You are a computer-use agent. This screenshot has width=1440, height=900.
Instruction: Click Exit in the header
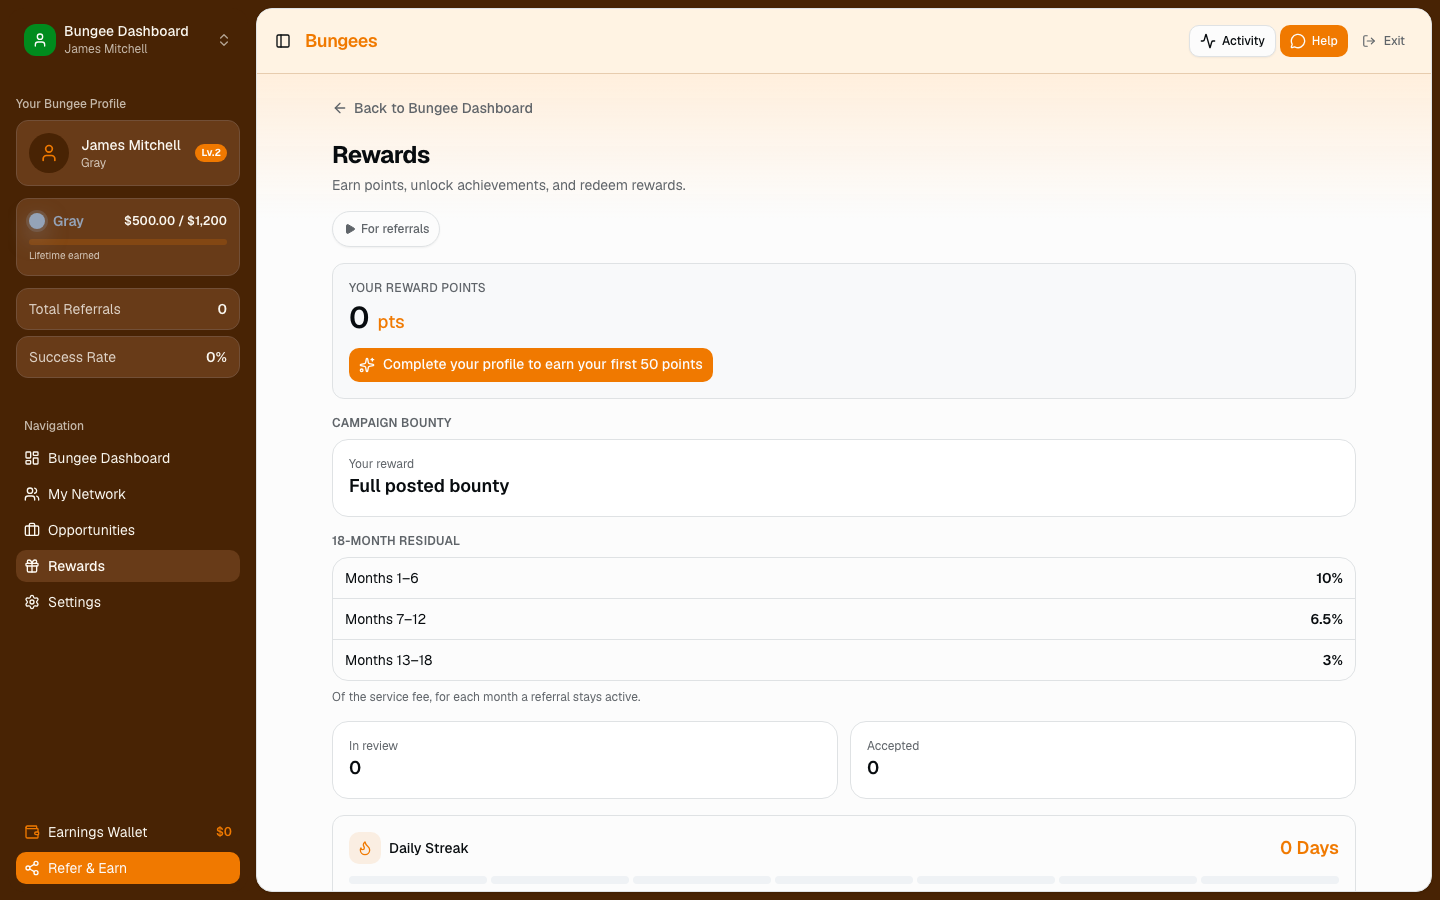1384,41
